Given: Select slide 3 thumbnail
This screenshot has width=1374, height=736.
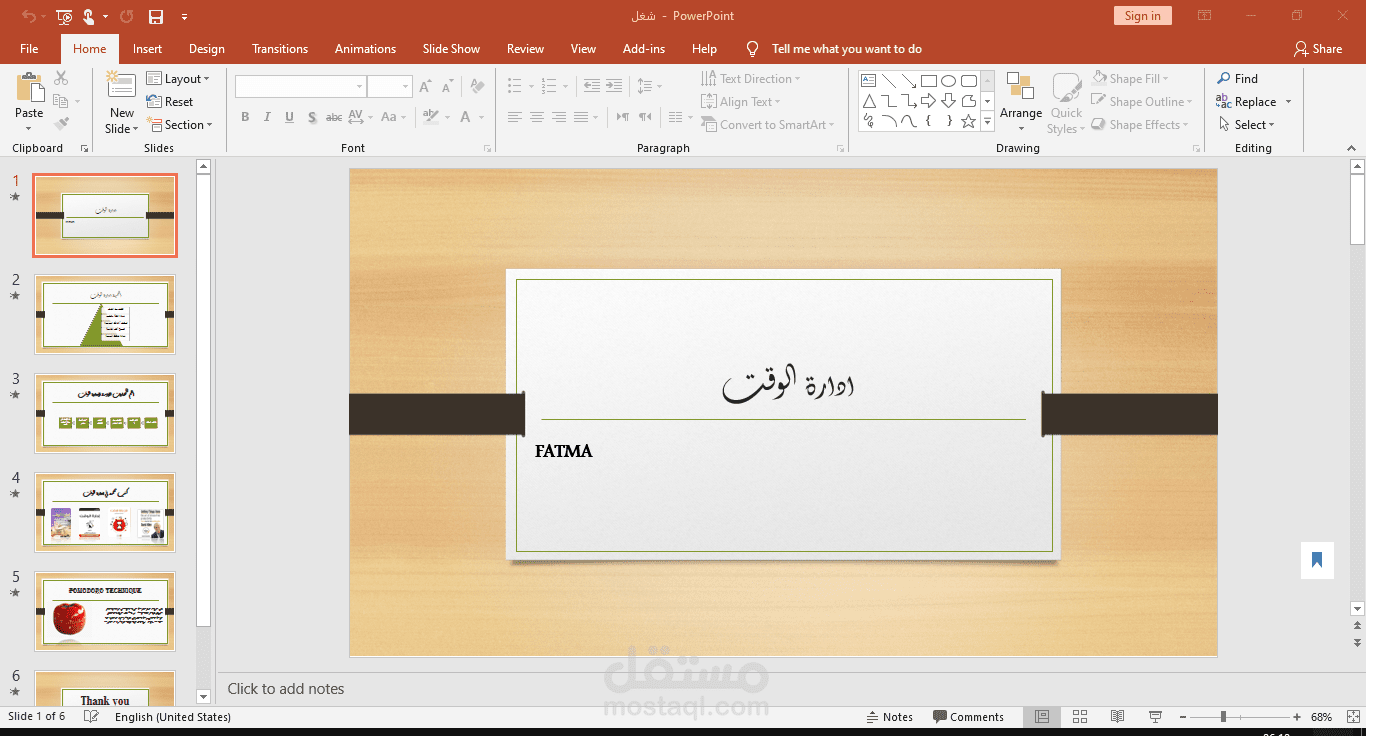Looking at the screenshot, I should [x=105, y=413].
